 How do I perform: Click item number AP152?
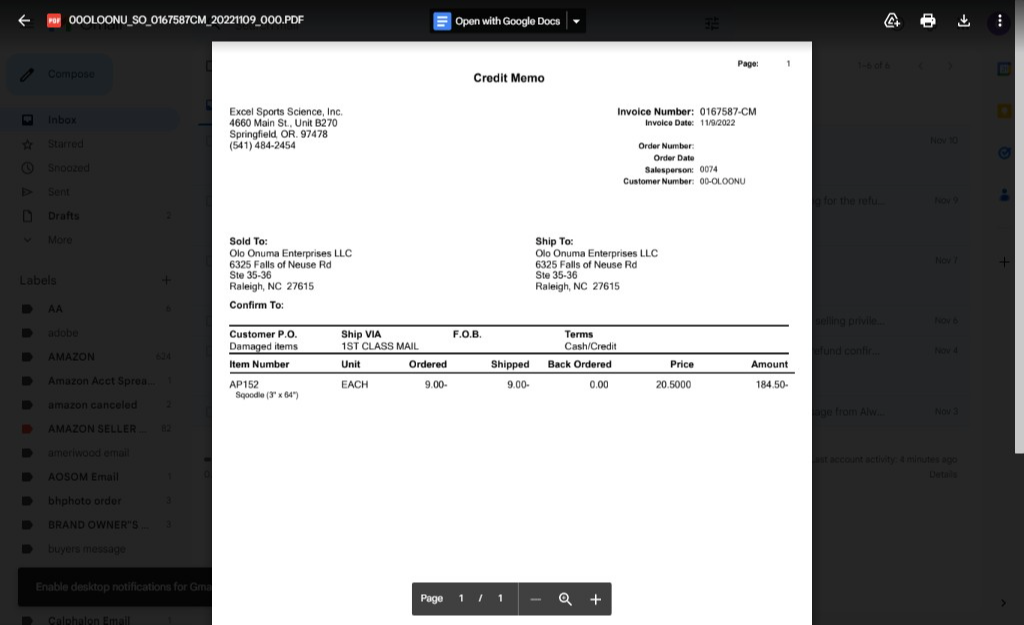(244, 385)
